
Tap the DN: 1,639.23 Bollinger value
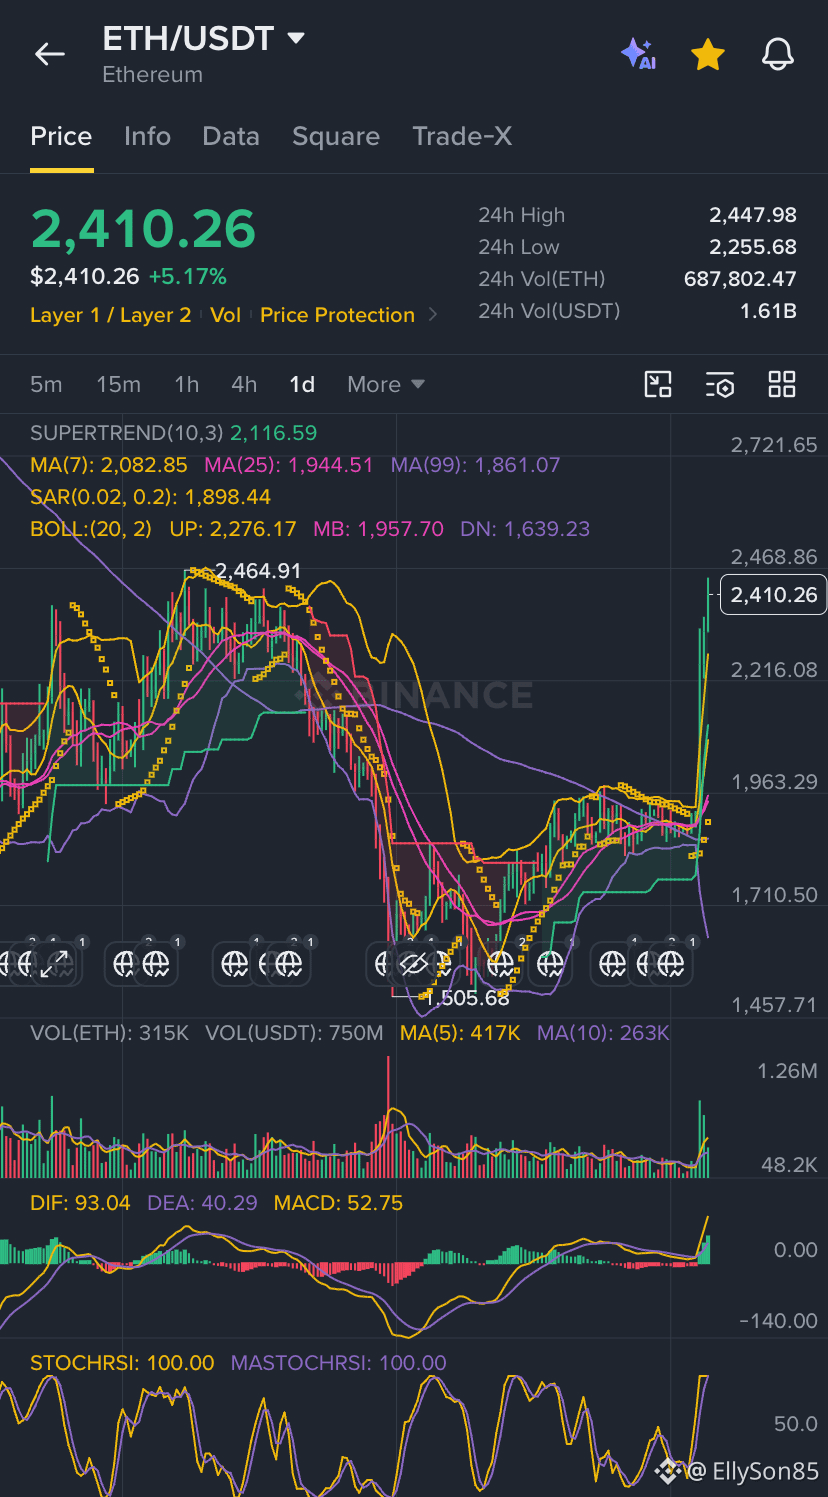(x=525, y=528)
